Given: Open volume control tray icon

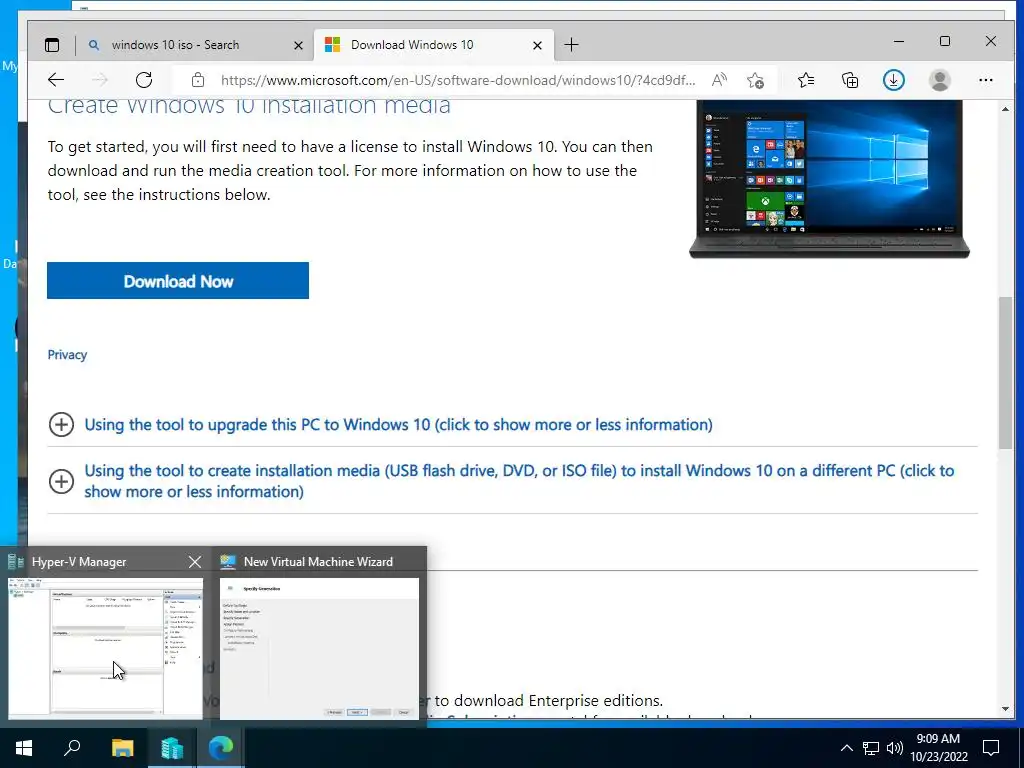Looking at the screenshot, I should (895, 748).
